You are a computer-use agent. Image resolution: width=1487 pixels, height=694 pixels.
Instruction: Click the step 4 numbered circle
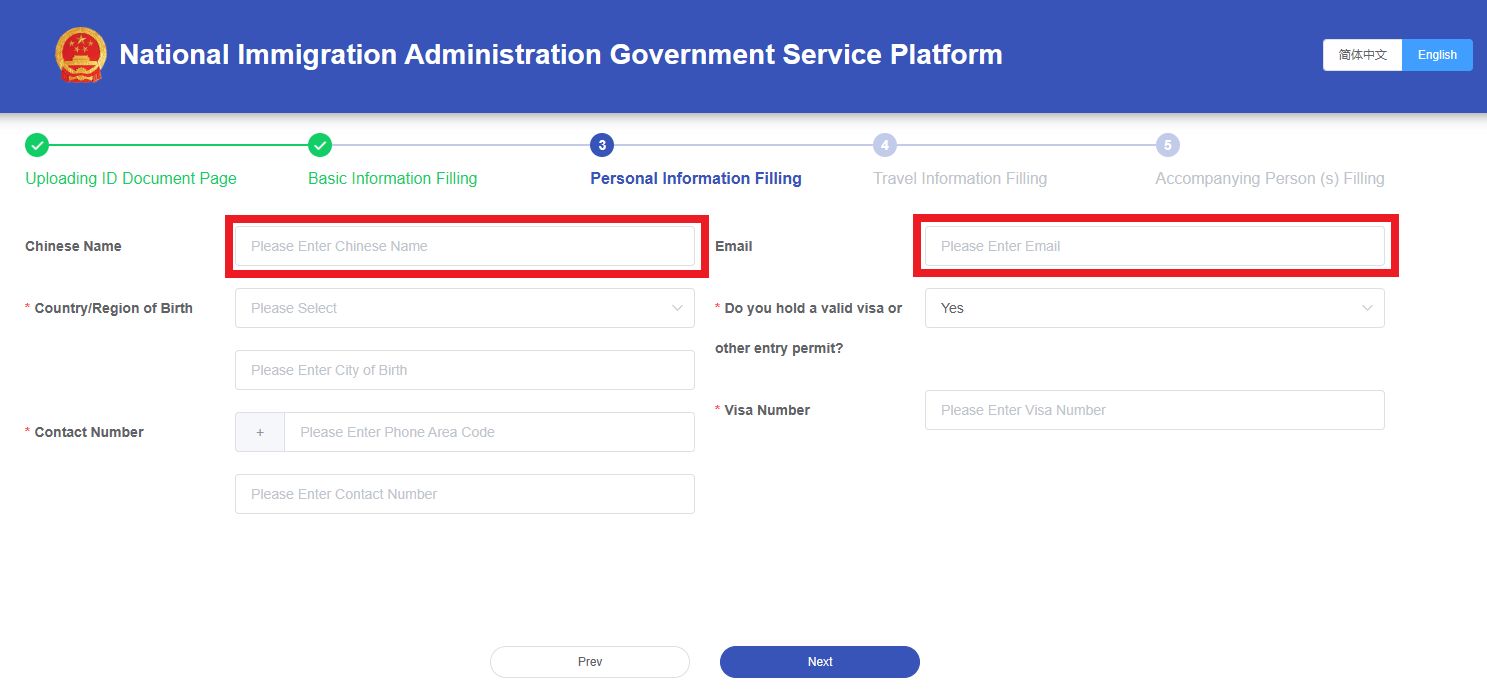point(884,146)
